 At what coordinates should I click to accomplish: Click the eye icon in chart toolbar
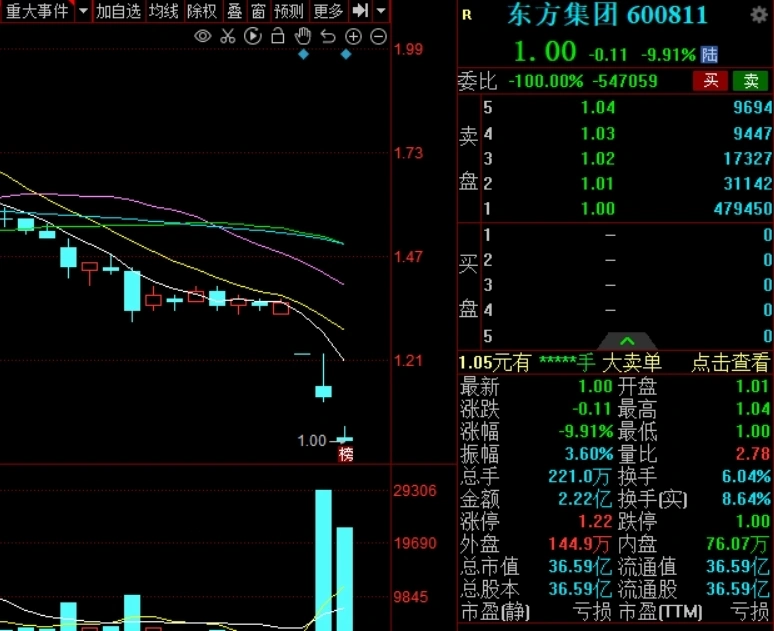(202, 36)
